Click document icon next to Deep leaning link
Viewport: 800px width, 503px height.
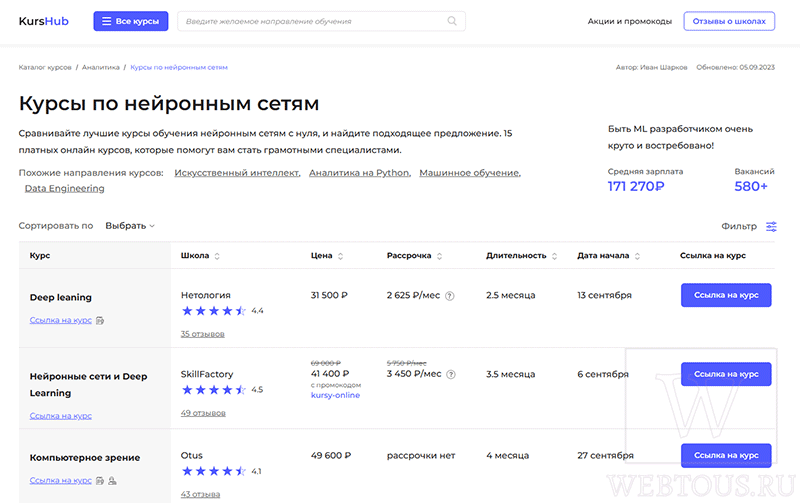(100, 320)
